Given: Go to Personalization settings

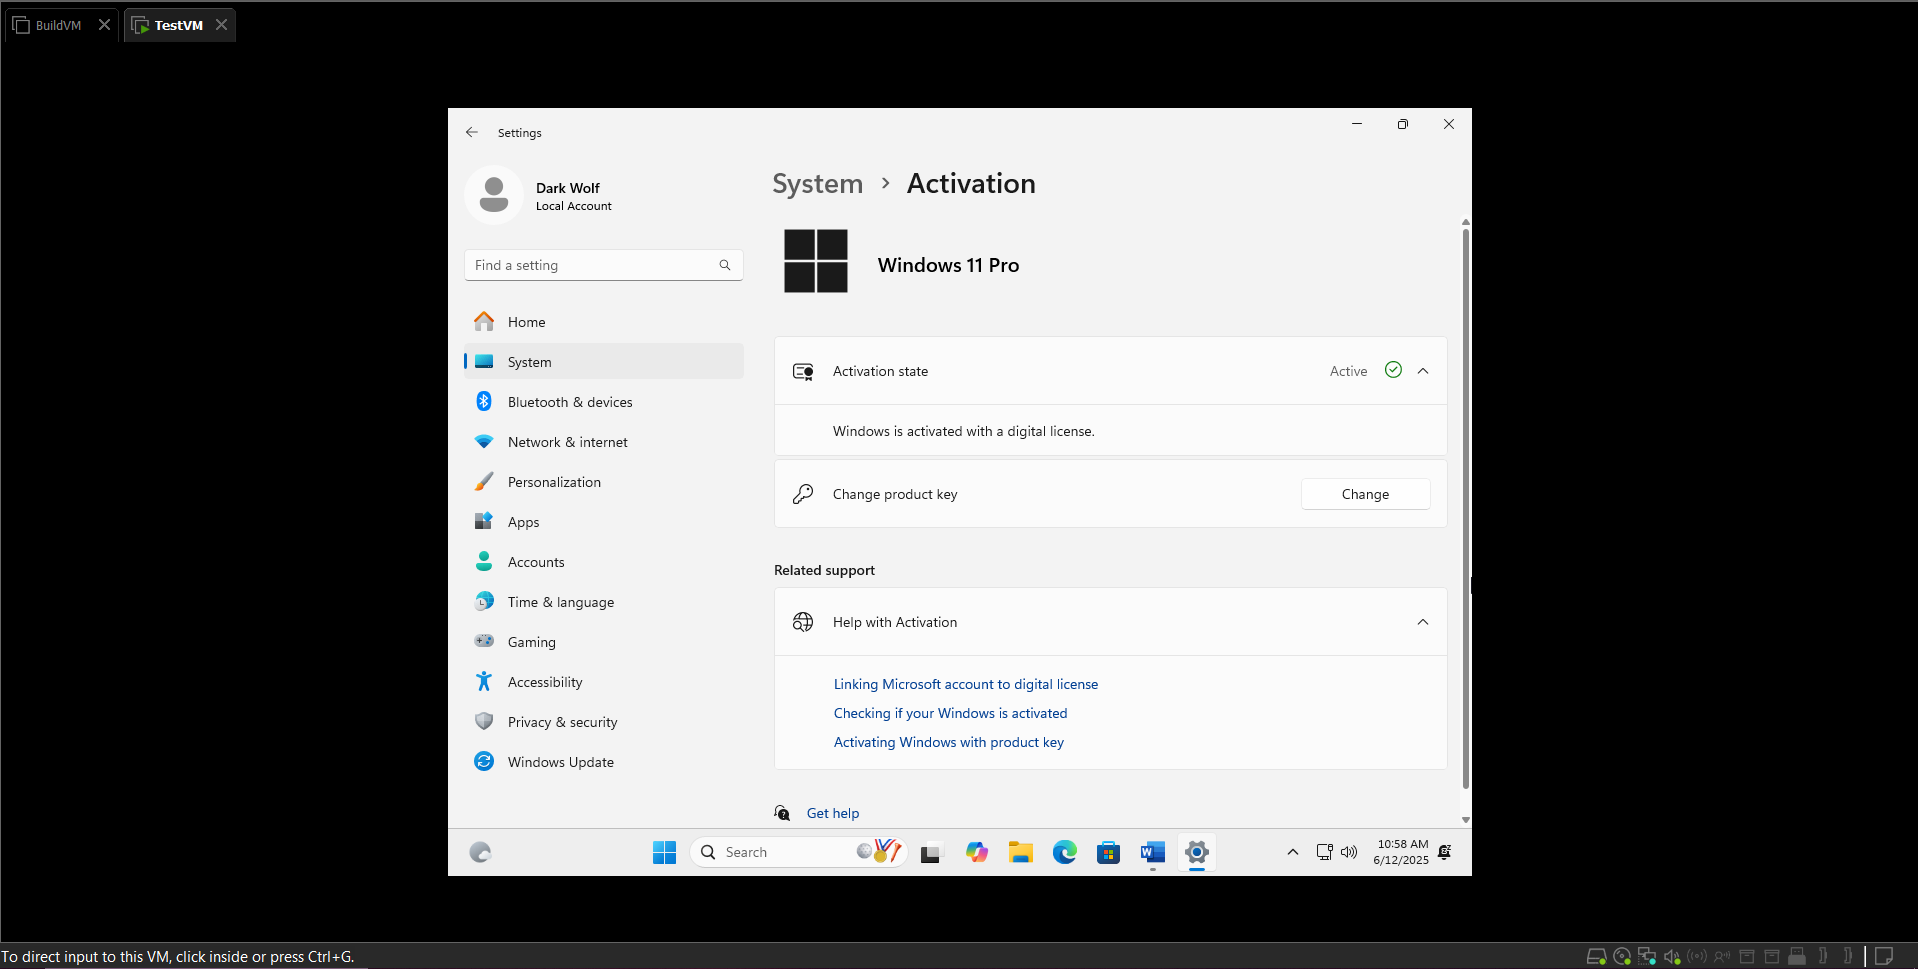Looking at the screenshot, I should [x=604, y=482].
